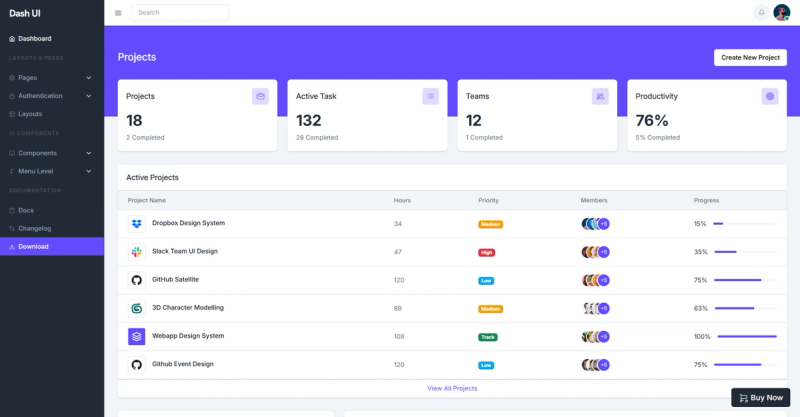Click the Productivity card target icon
This screenshot has width=800, height=417.
point(770,96)
